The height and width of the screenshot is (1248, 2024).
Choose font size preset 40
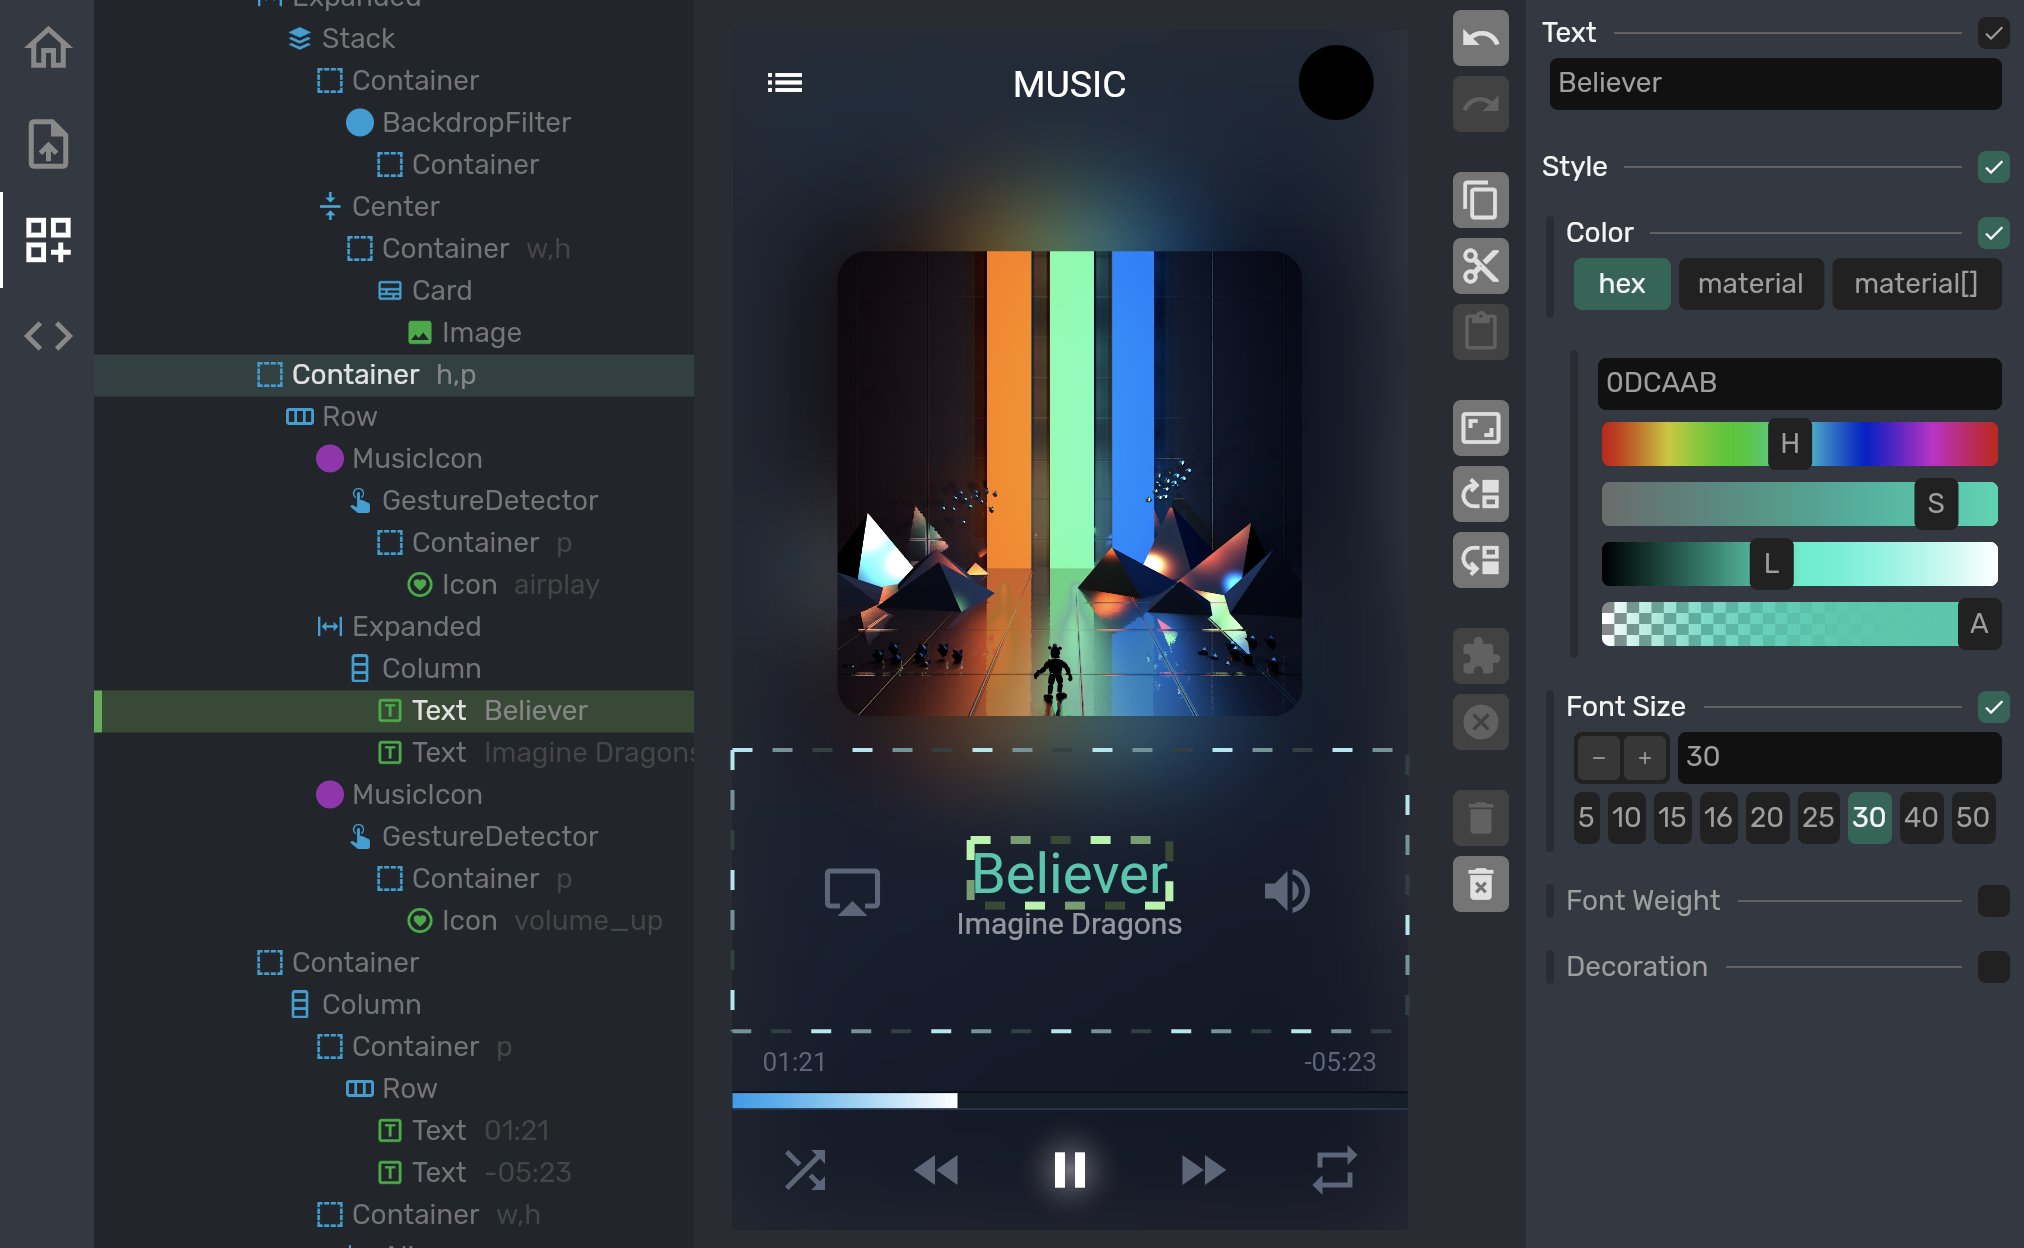click(1920, 817)
